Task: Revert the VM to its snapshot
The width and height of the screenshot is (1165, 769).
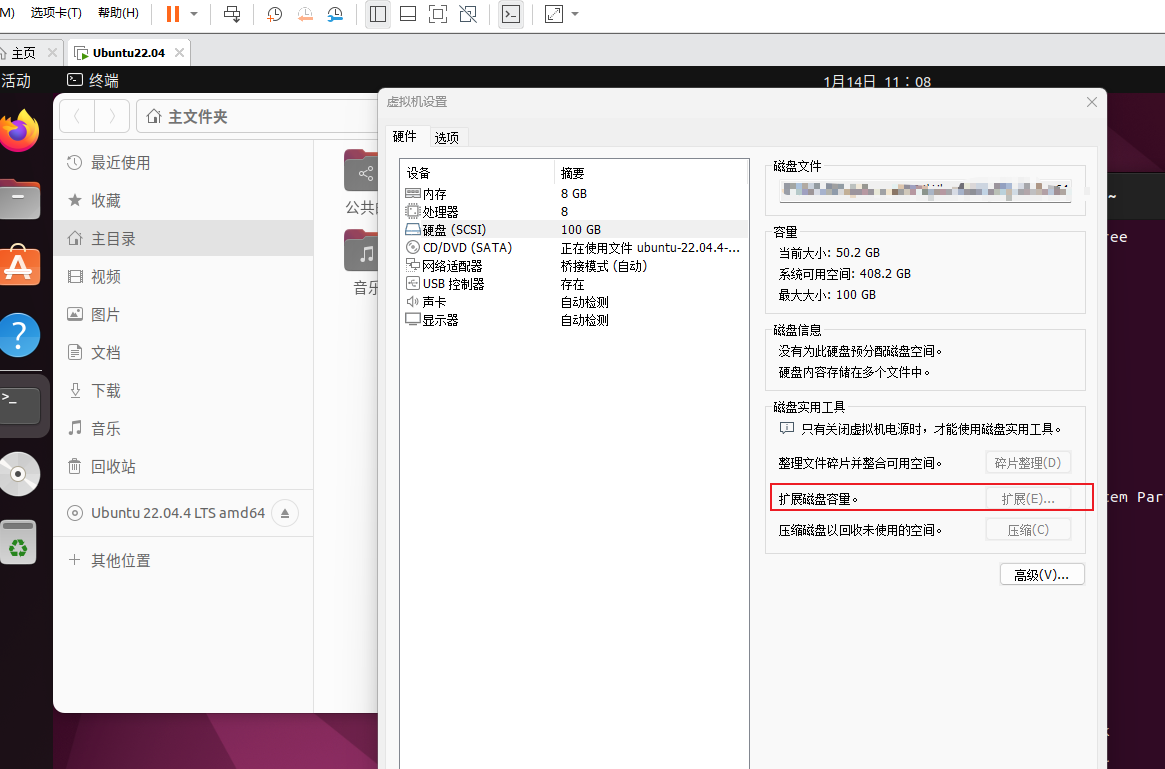Action: (304, 13)
